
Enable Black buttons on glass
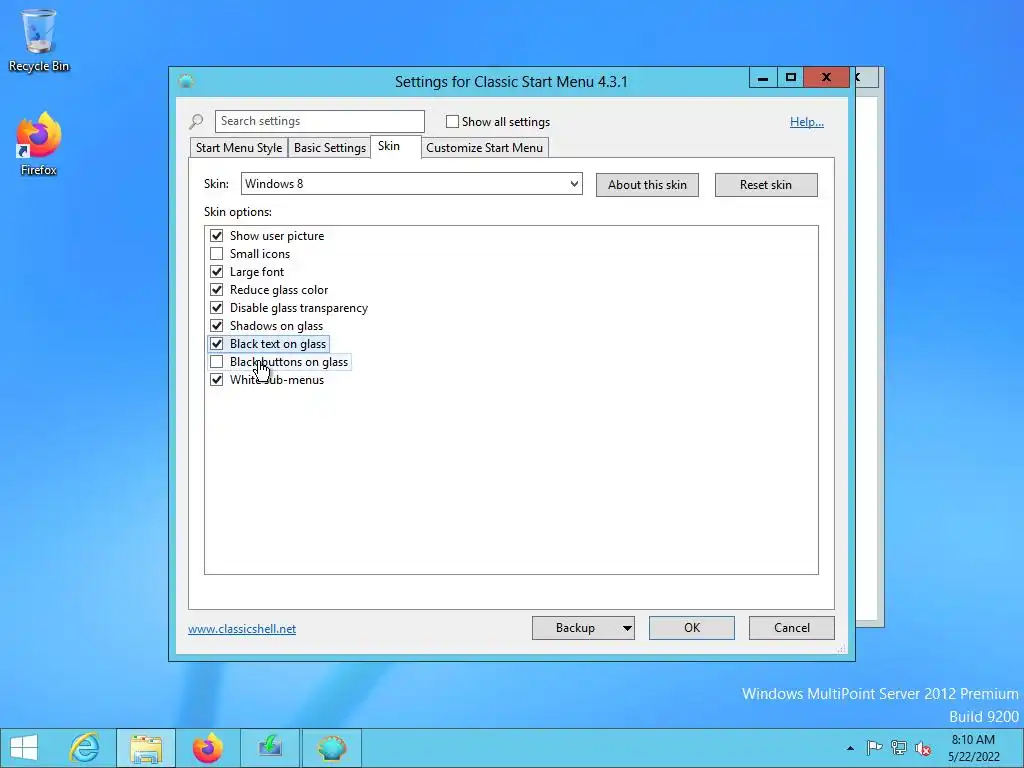click(x=216, y=361)
